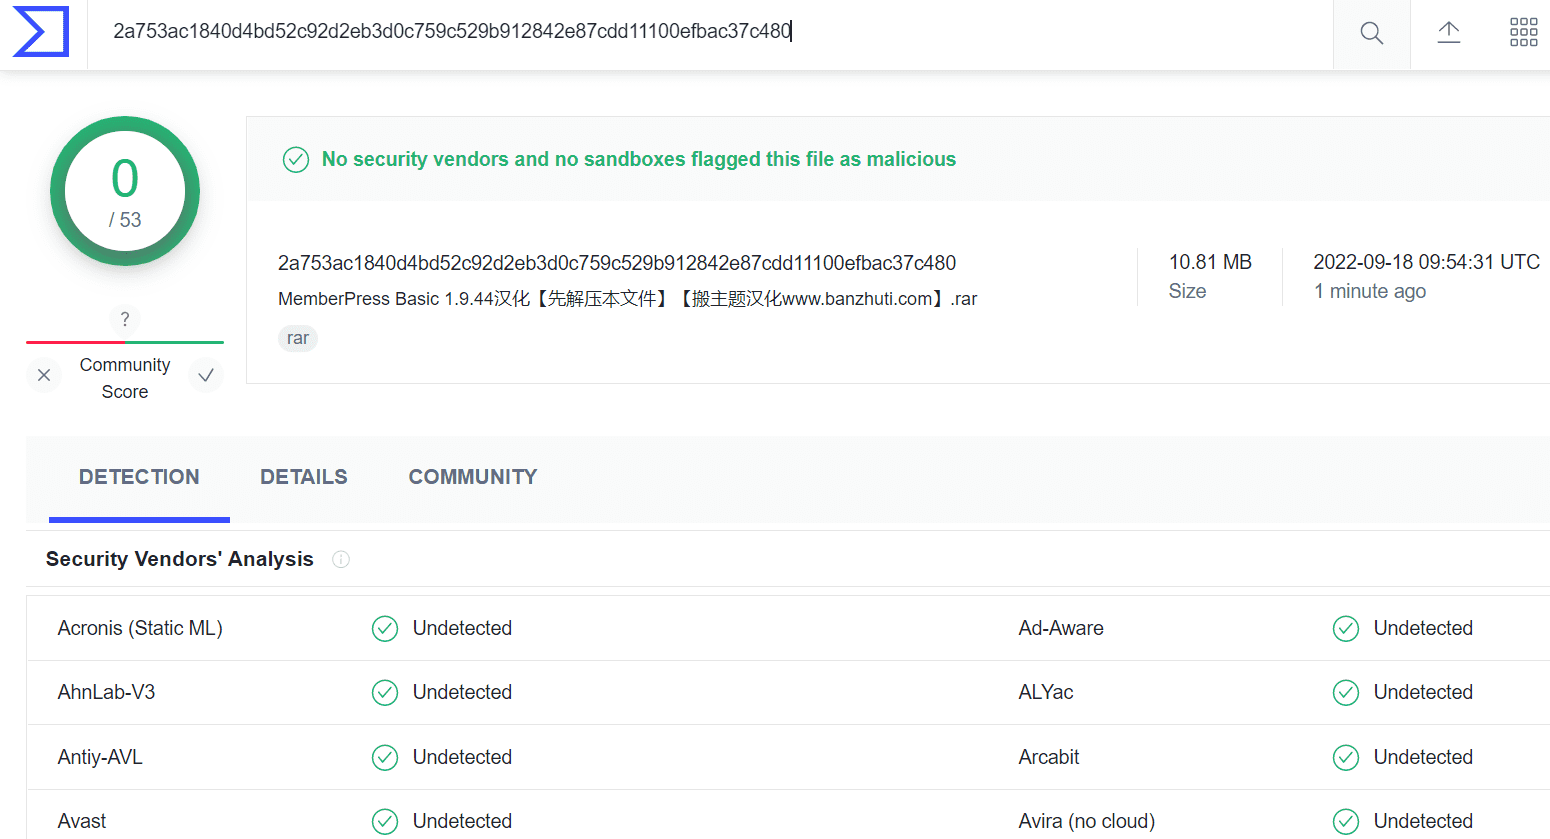Click the 0 / 53 detection score circle
The width and height of the screenshot is (1550, 839).
tap(125, 191)
